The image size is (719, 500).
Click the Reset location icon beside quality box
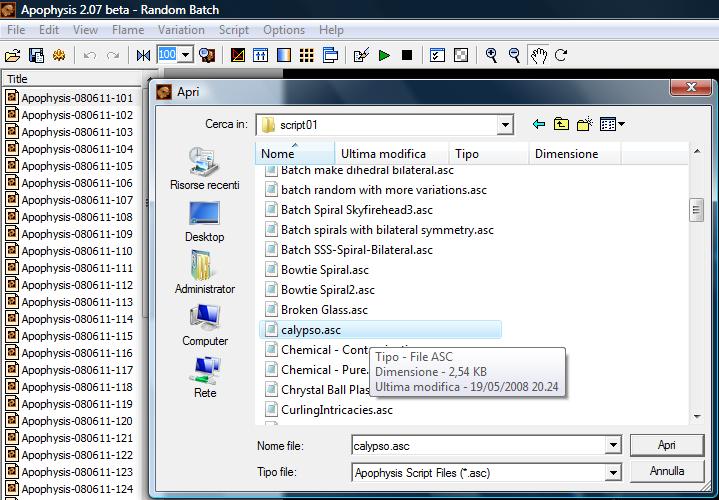(144, 56)
